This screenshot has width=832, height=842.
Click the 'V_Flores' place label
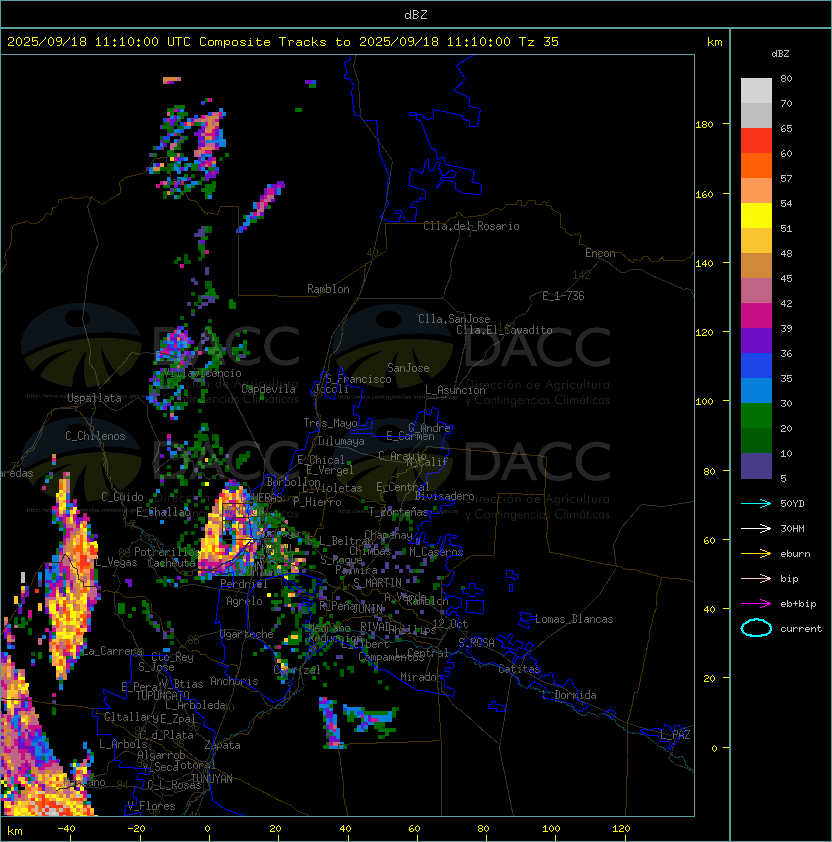tap(151, 807)
